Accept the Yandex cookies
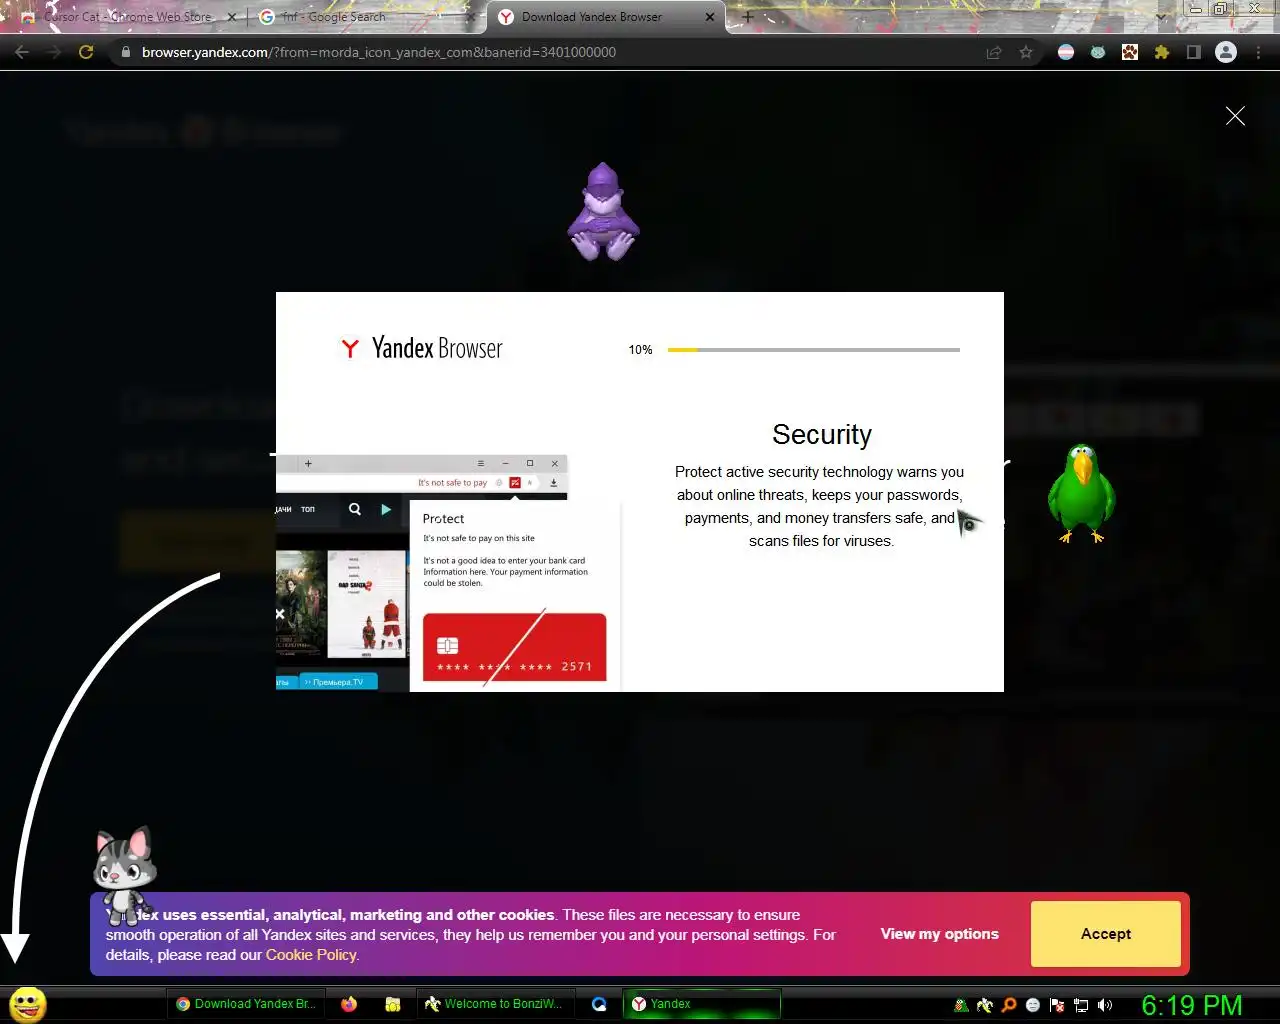 pyautogui.click(x=1106, y=934)
